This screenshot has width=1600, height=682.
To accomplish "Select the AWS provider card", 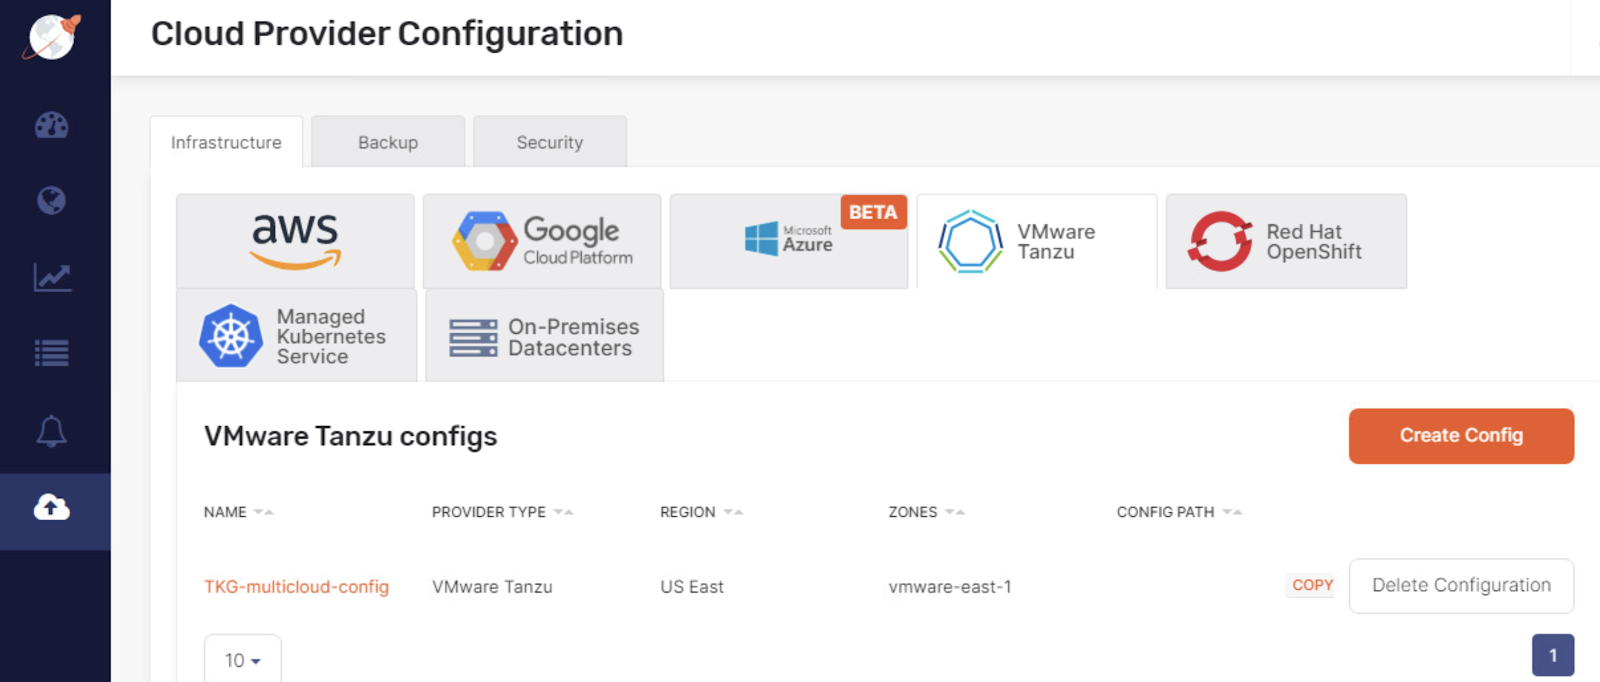I will tap(295, 241).
